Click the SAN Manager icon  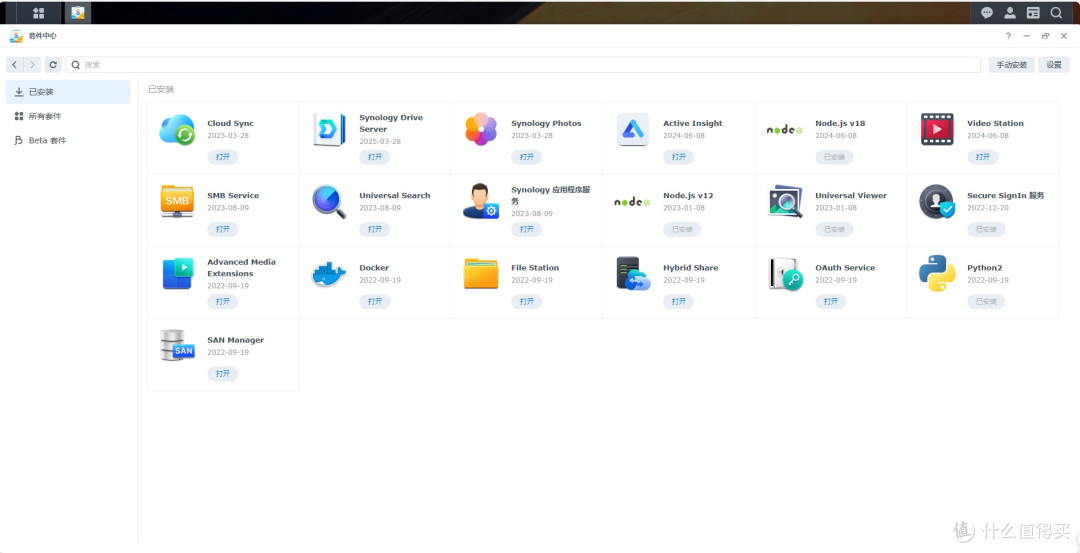[x=177, y=346]
